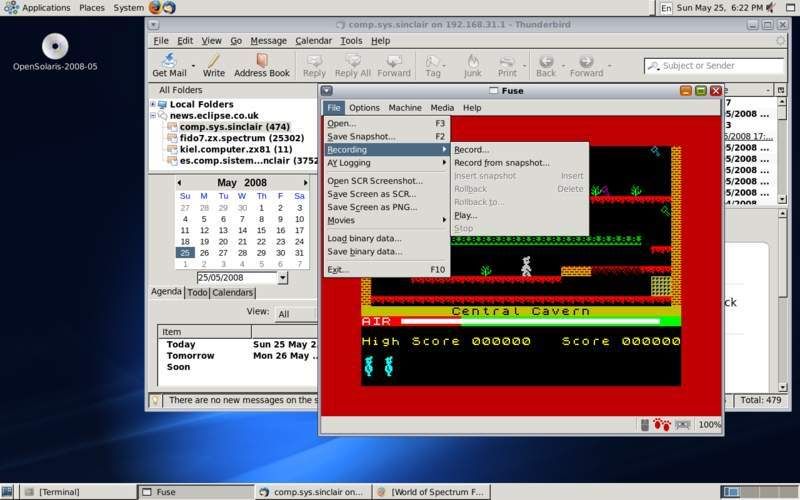This screenshot has height=500, width=800.
Task: Click the volume icon in the top panel
Action: pyautogui.click(x=771, y=8)
